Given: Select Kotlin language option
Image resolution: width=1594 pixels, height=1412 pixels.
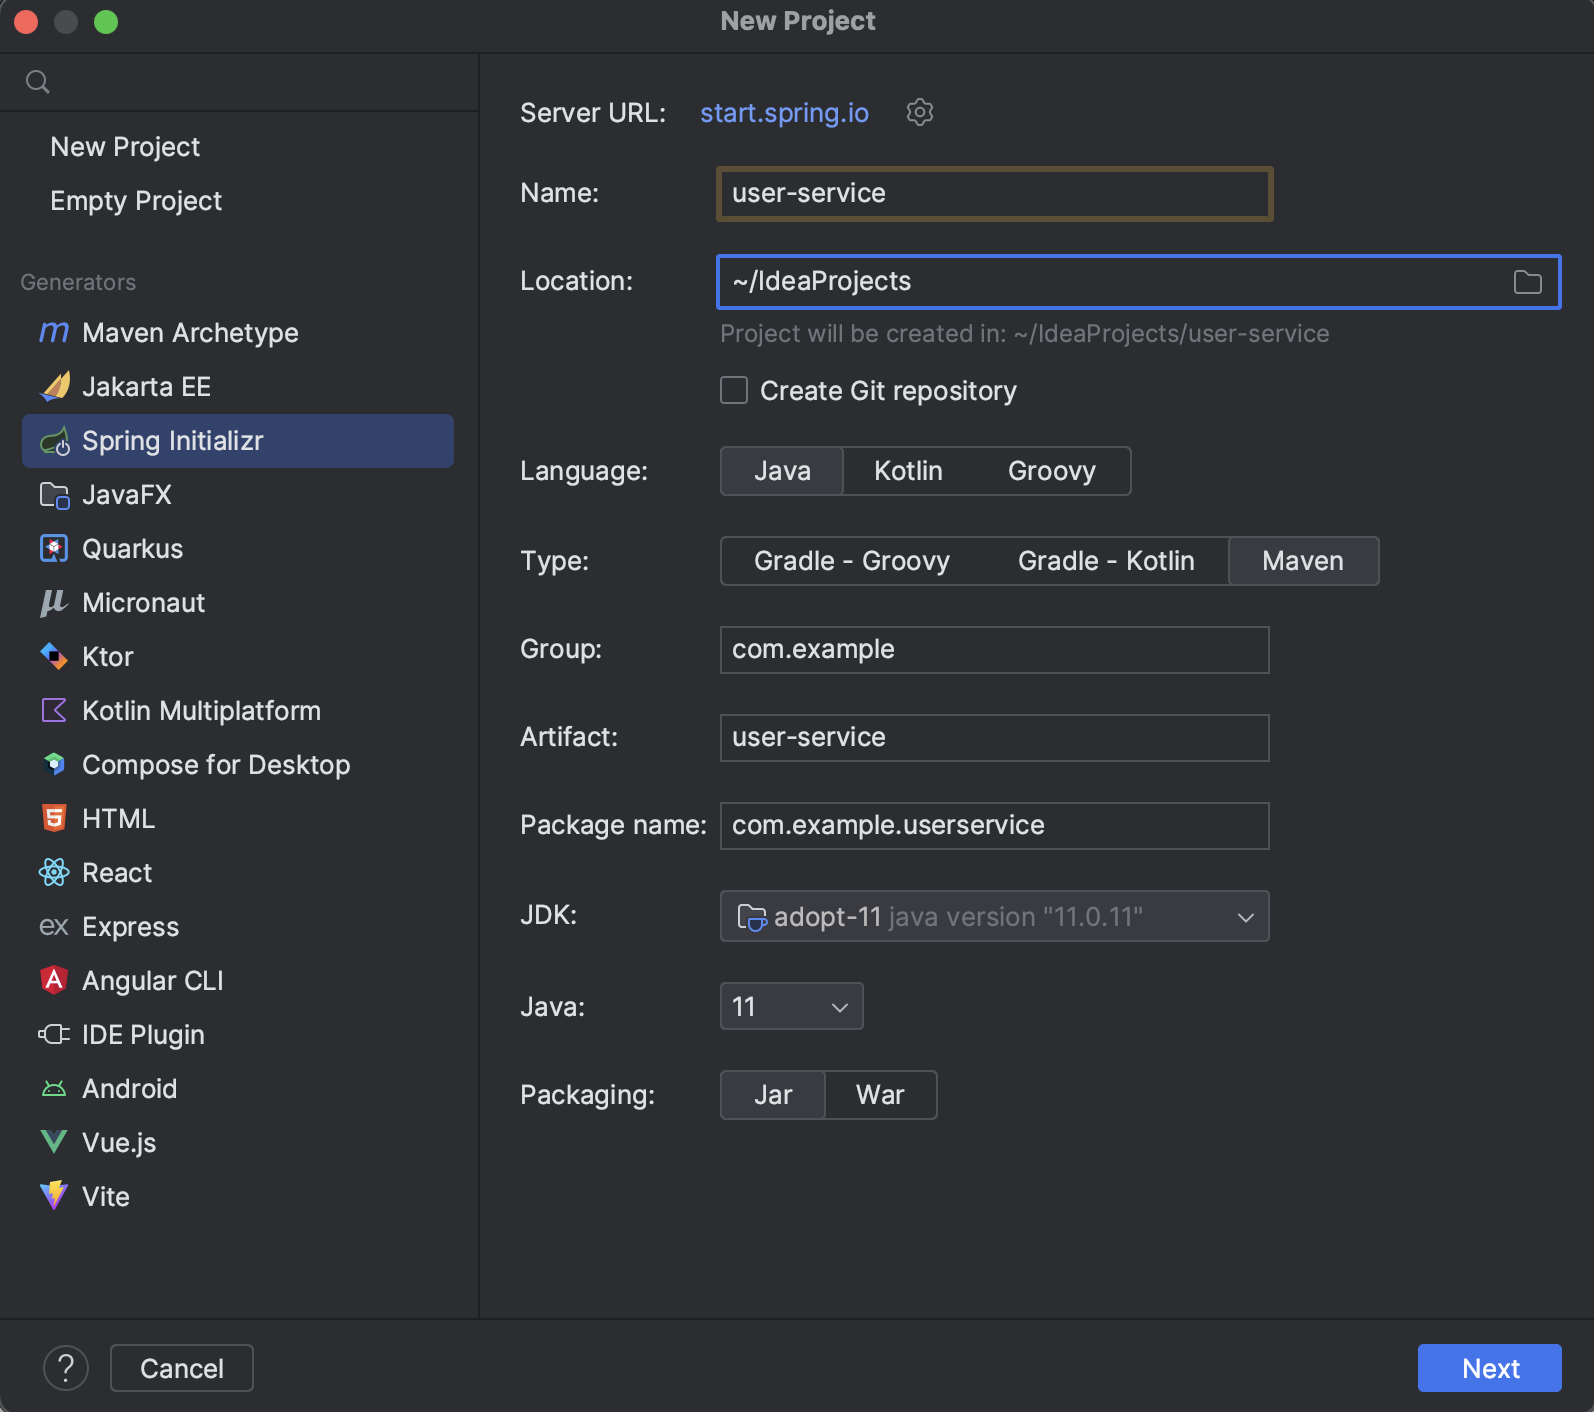Looking at the screenshot, I should pyautogui.click(x=908, y=471).
